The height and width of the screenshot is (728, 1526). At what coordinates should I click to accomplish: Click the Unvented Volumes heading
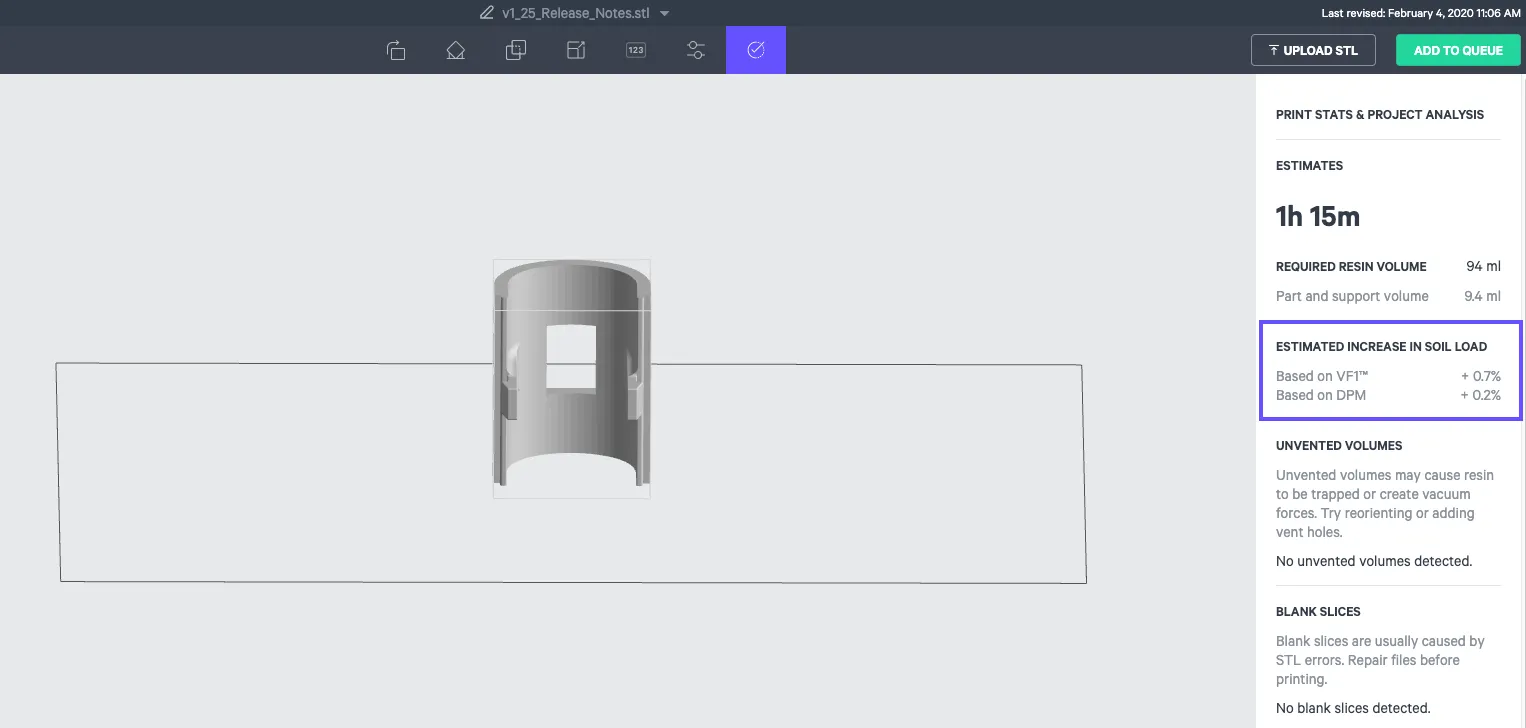click(x=1339, y=446)
